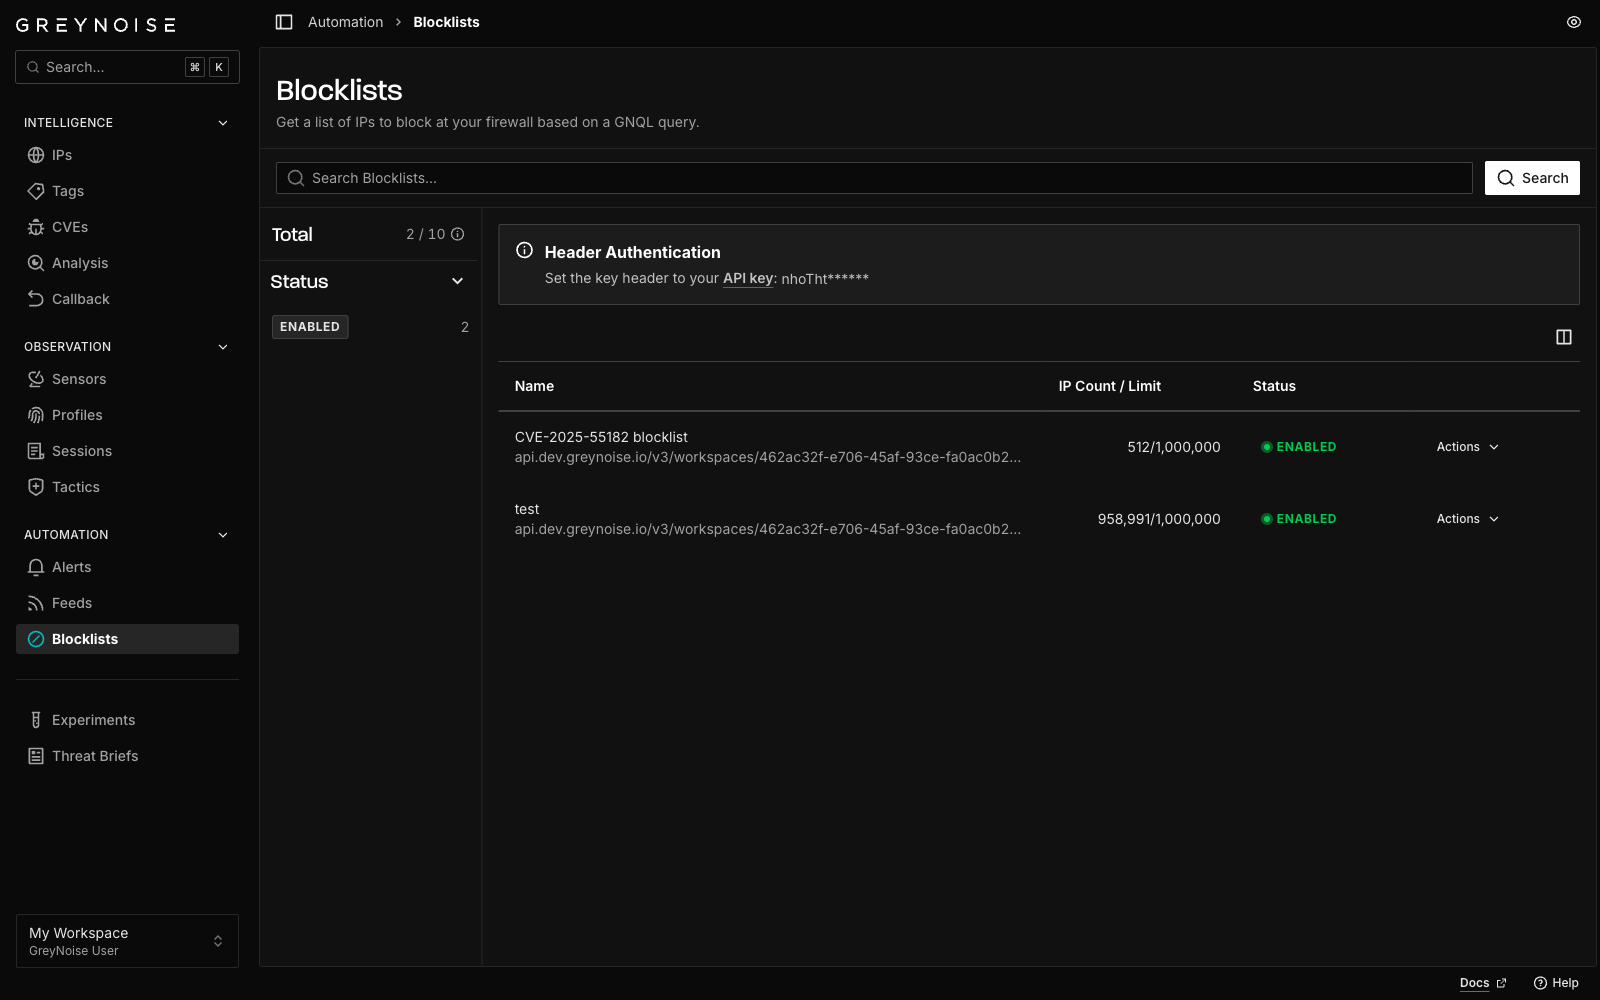Open the Experiments test tube icon
Image resolution: width=1600 pixels, height=1000 pixels.
36,720
